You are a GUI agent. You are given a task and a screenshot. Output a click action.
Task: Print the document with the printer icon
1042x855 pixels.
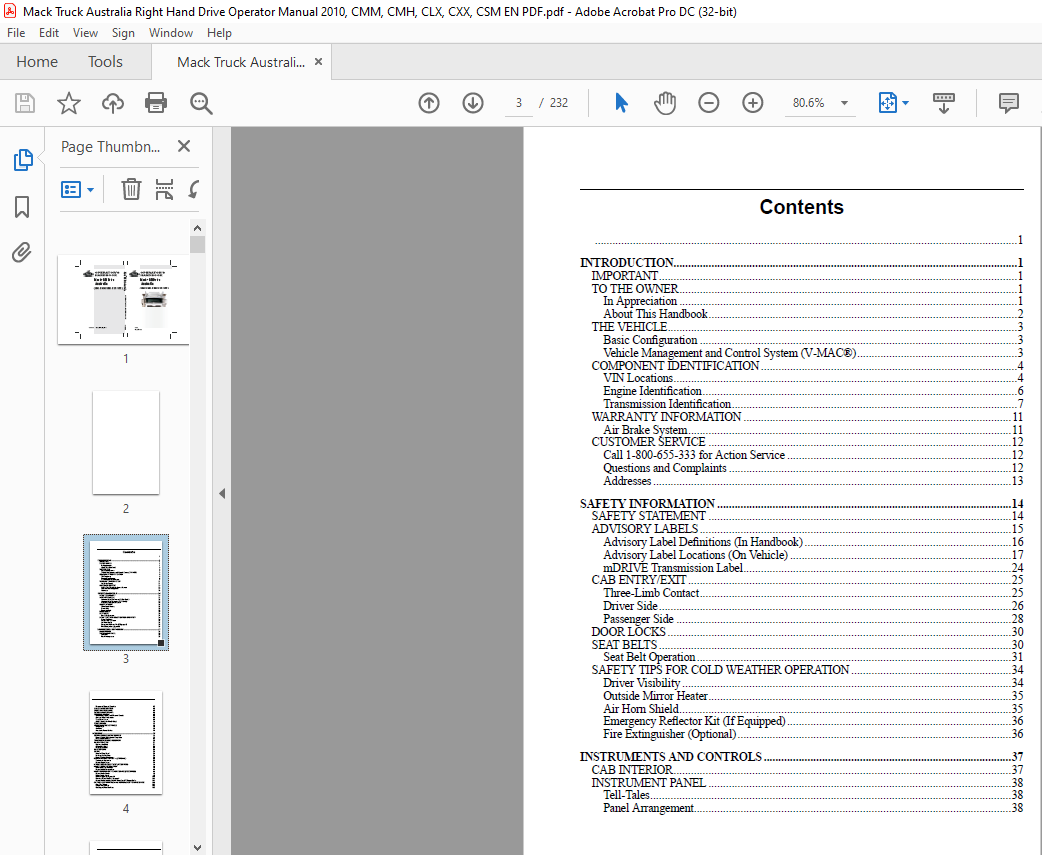point(156,103)
